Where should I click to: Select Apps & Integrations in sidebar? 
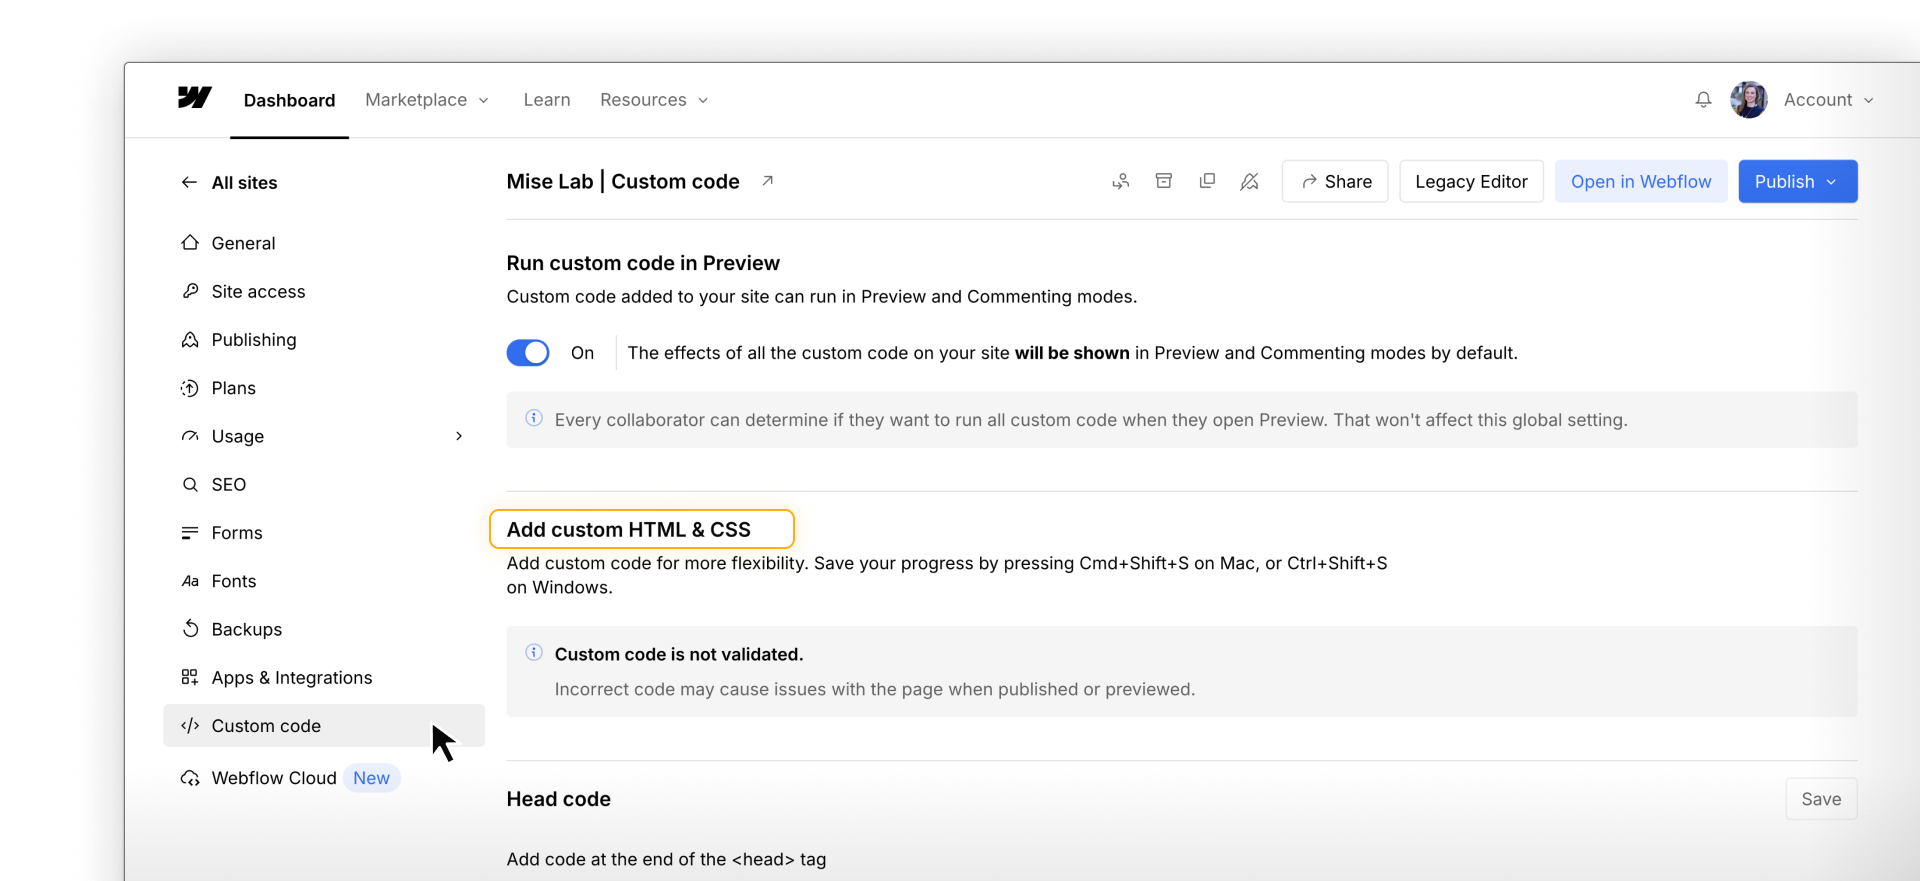(x=324, y=677)
